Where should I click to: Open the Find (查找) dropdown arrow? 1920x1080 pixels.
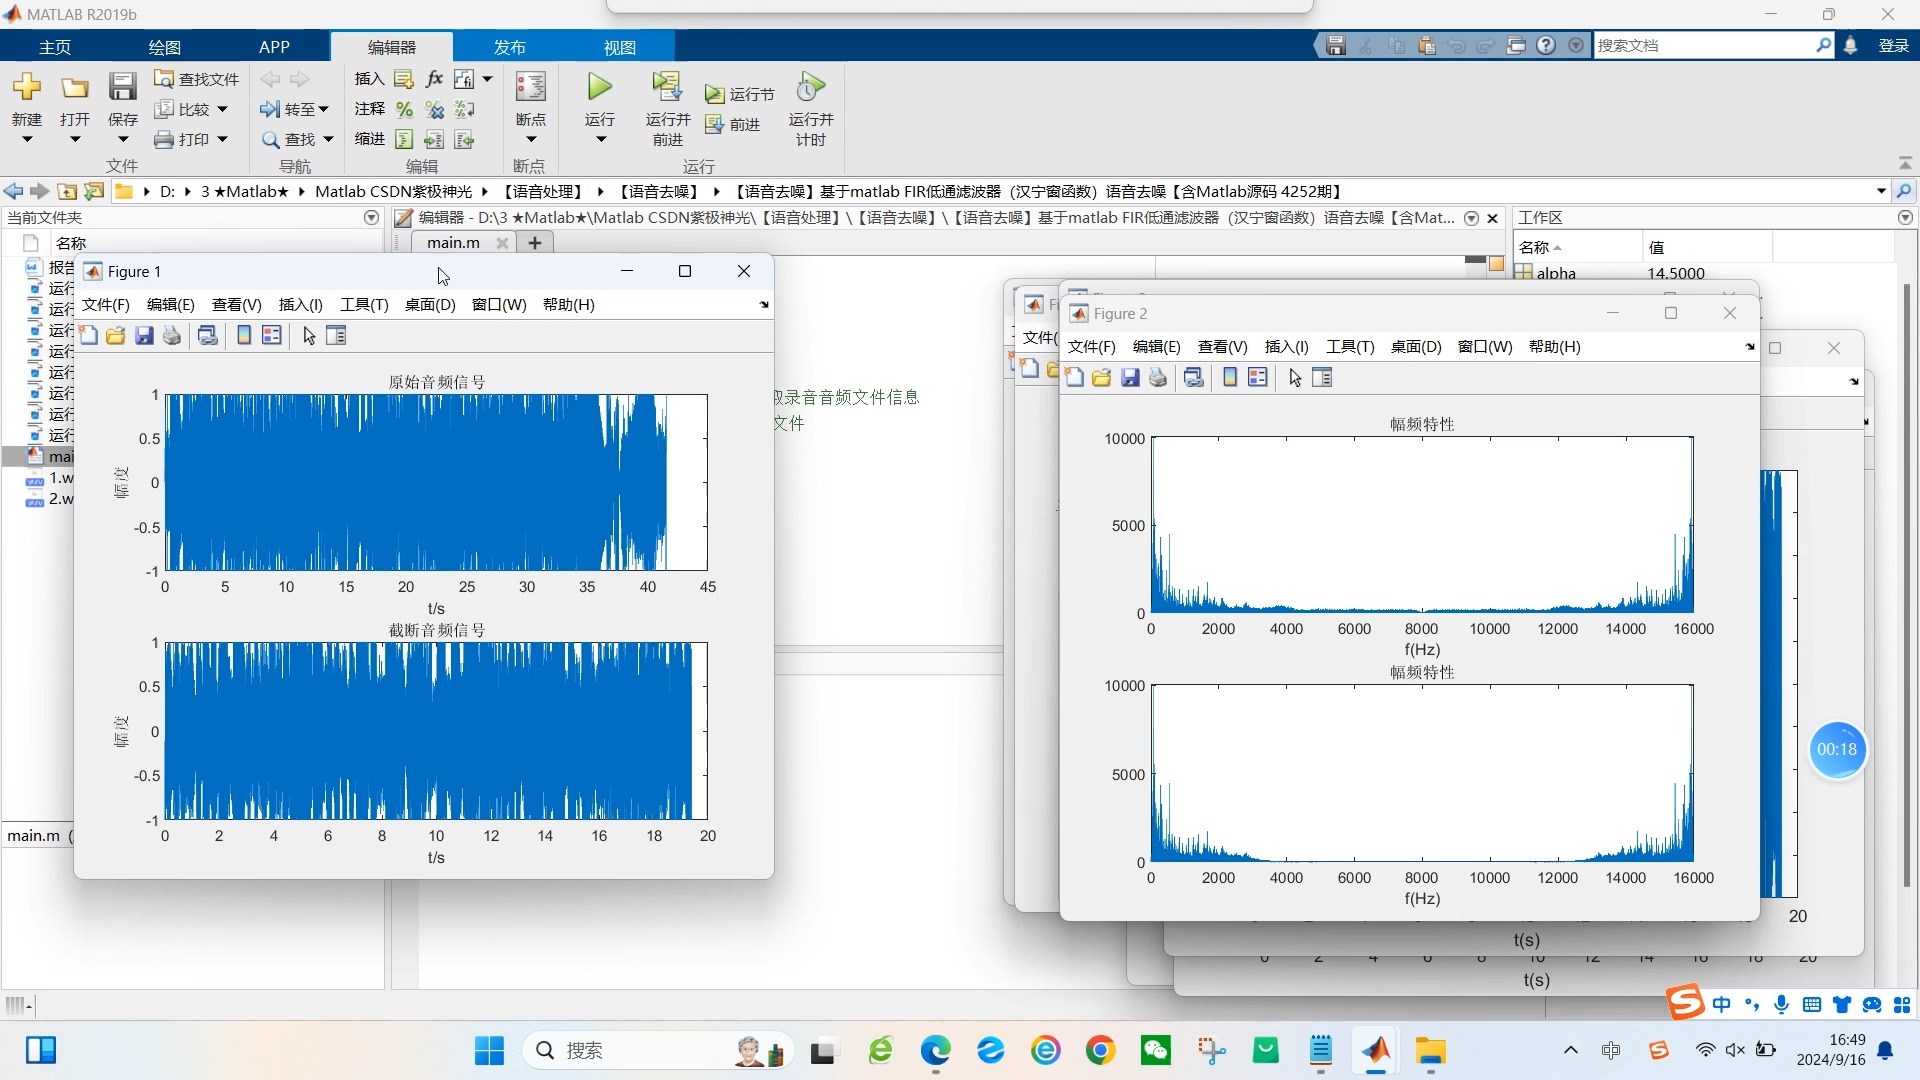pos(328,140)
